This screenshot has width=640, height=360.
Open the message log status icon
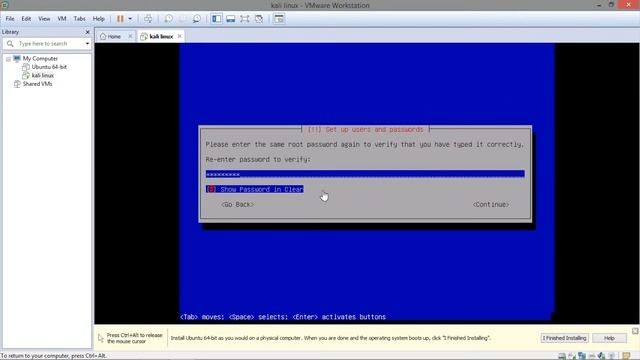[626, 356]
